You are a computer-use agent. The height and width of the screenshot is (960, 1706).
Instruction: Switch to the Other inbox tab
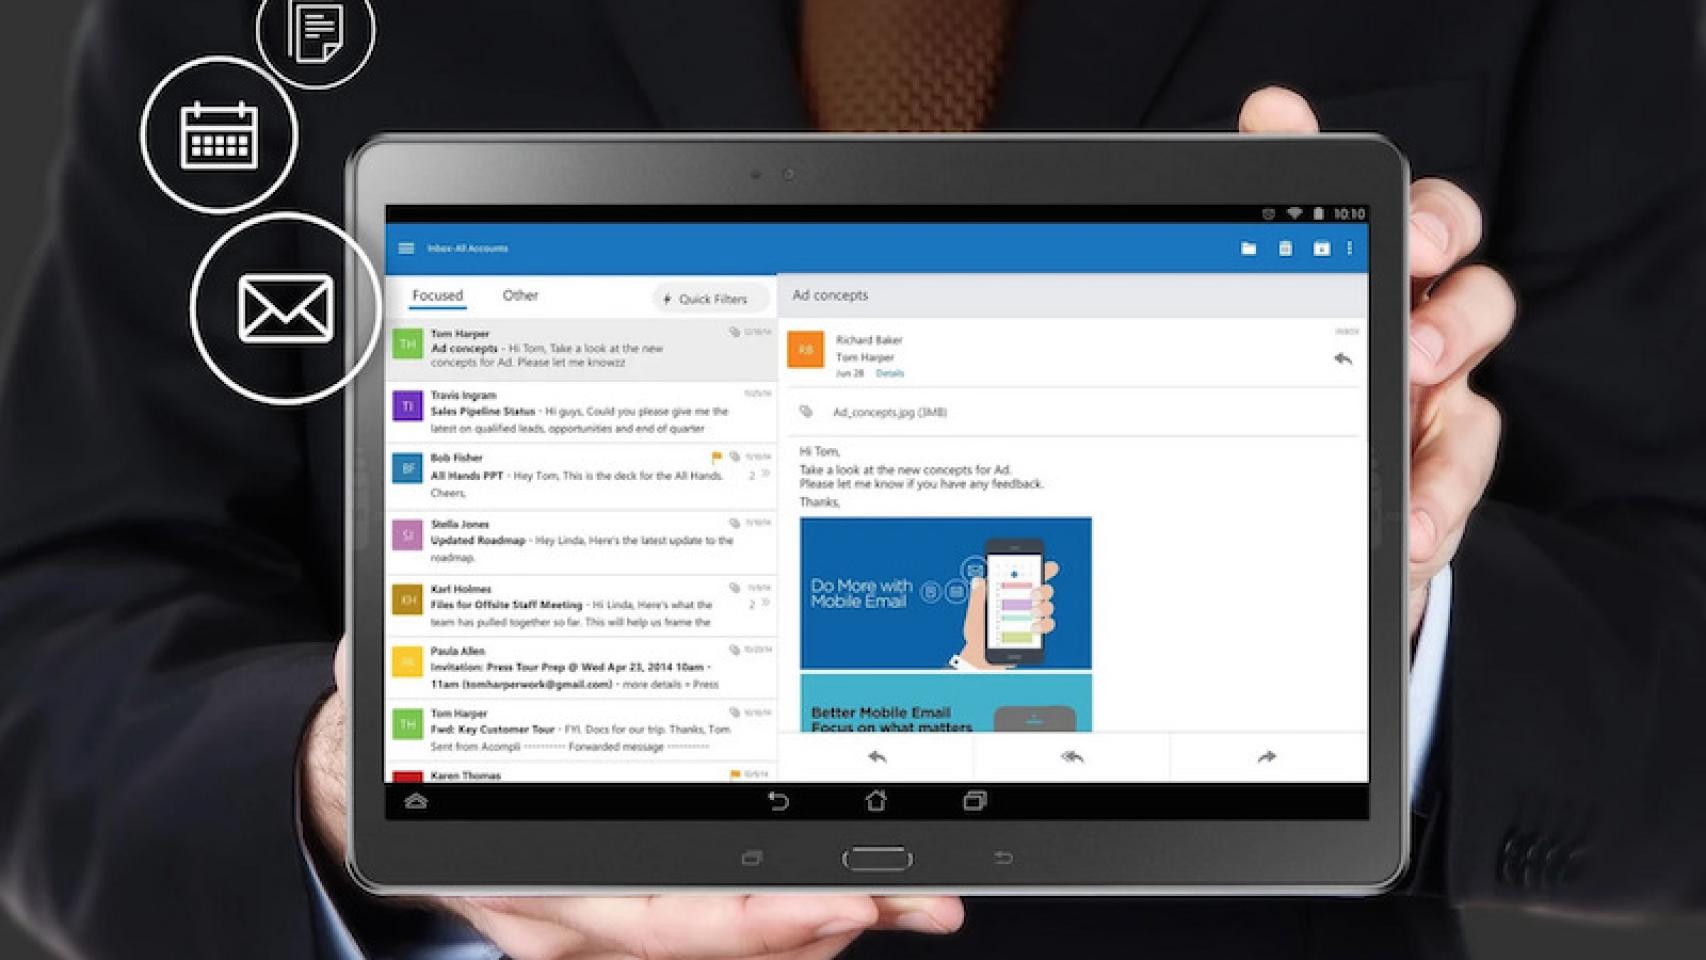click(522, 295)
